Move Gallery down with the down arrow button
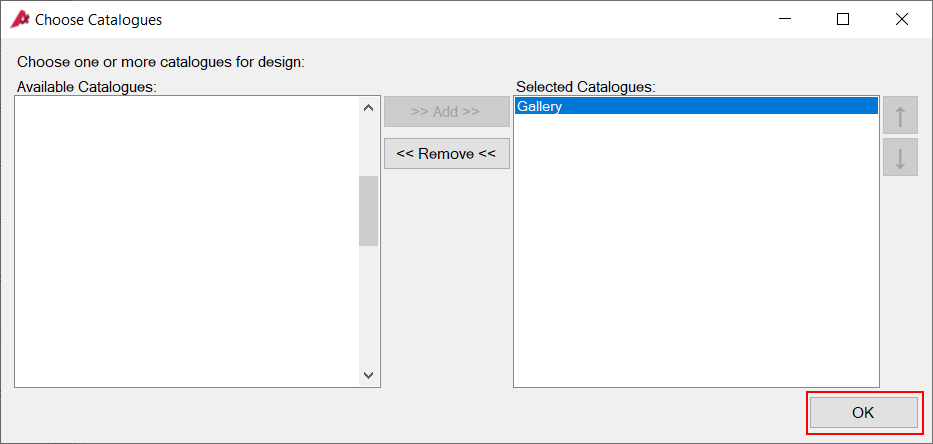The height and width of the screenshot is (444, 933). (900, 157)
